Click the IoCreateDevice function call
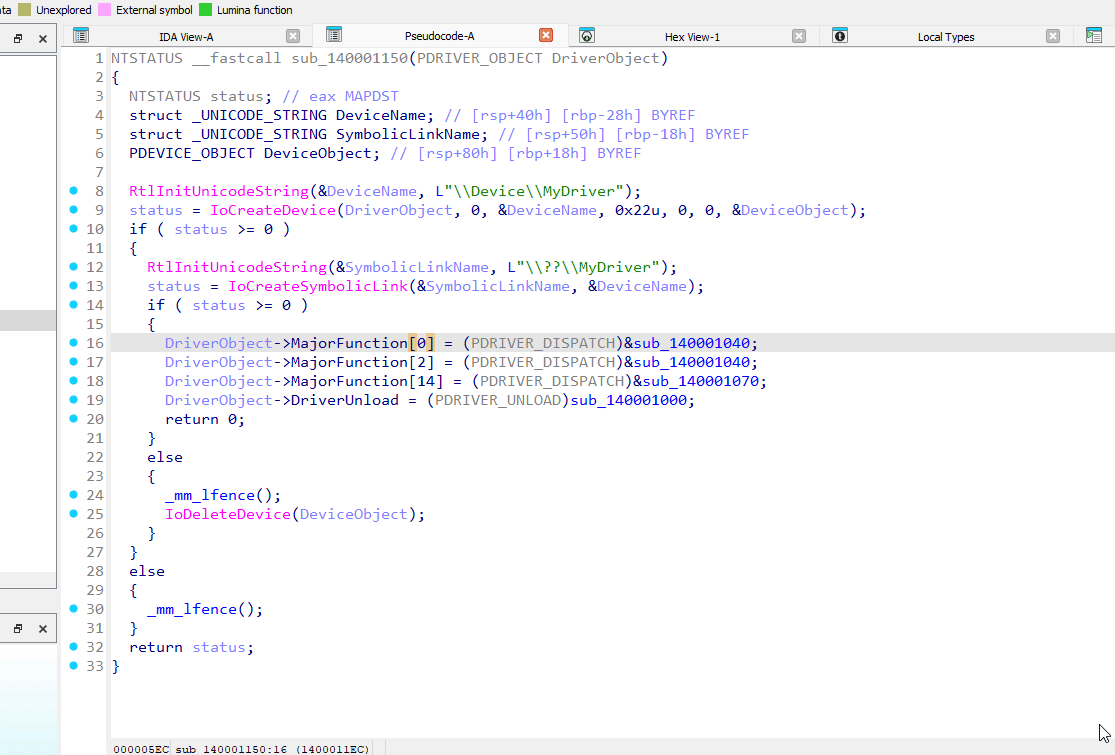 pyautogui.click(x=273, y=210)
